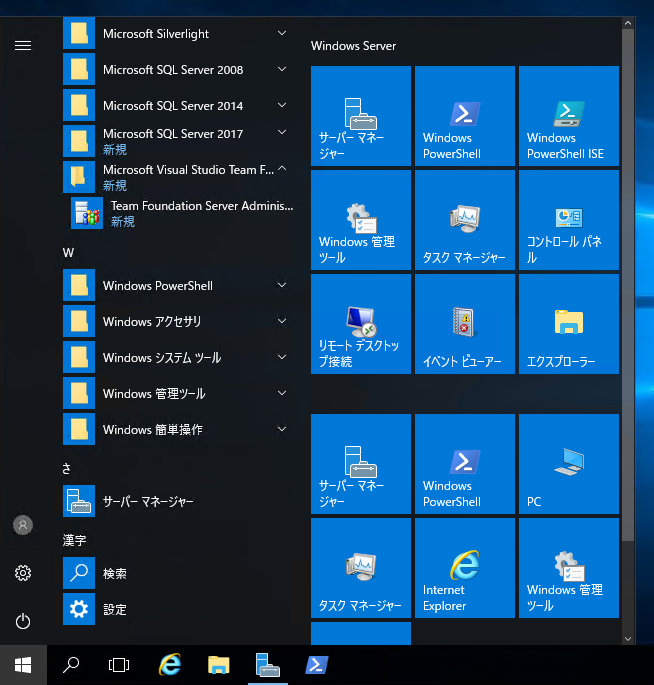This screenshot has width=654, height=685.
Task: Expand Windows 管理ツール folder chevron
Action: (x=282, y=393)
